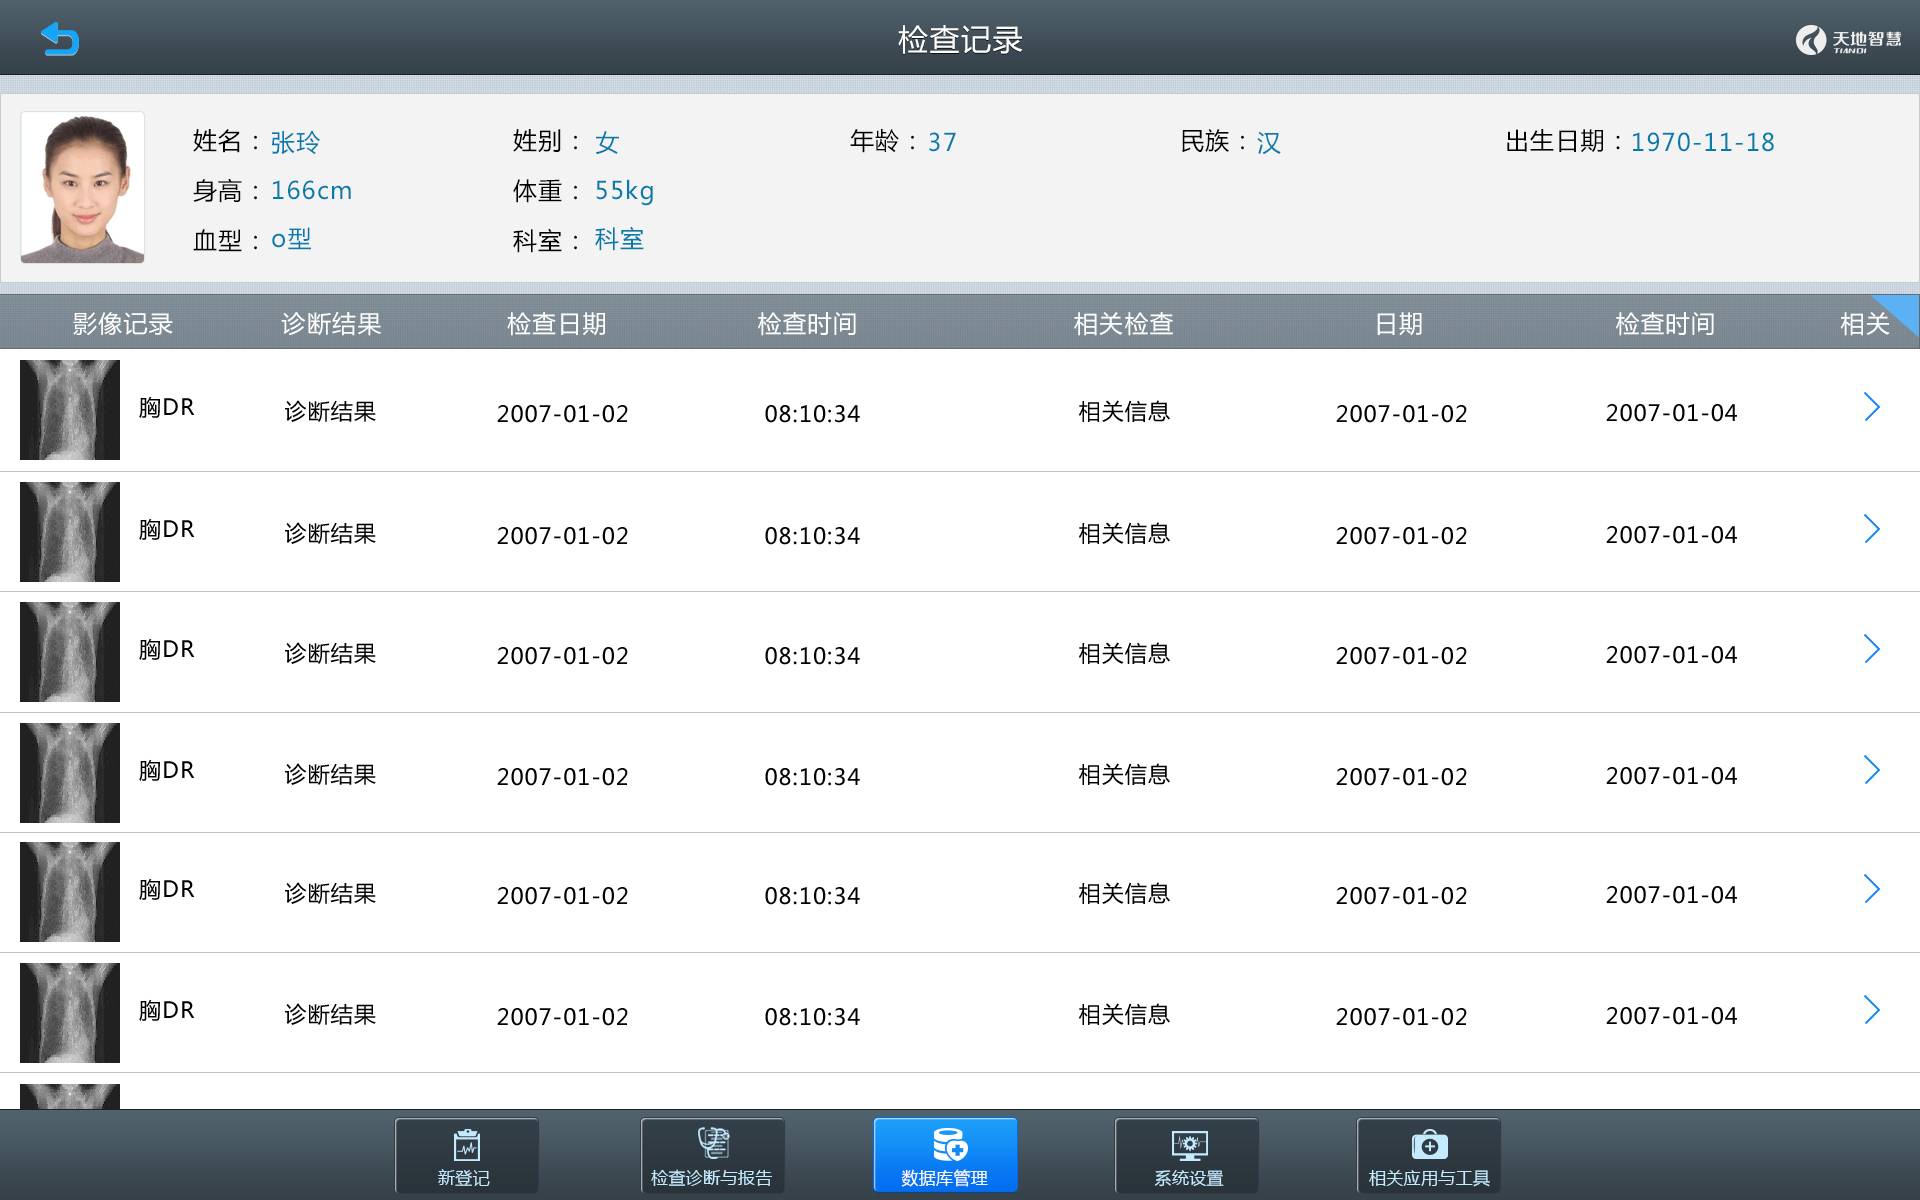Viewport: 1920px width, 1200px height.
Task: Click 相关信息 in the first record row
Action: pyautogui.click(x=1123, y=411)
